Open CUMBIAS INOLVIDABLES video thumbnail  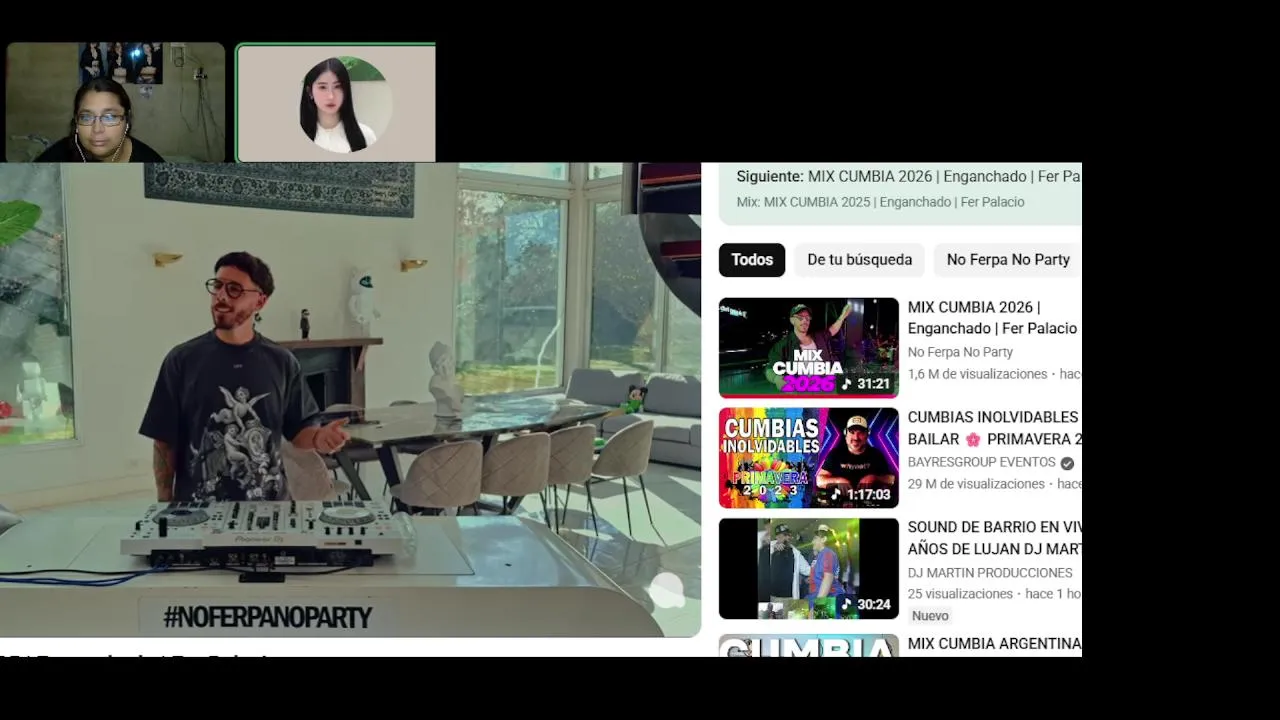[809, 457]
